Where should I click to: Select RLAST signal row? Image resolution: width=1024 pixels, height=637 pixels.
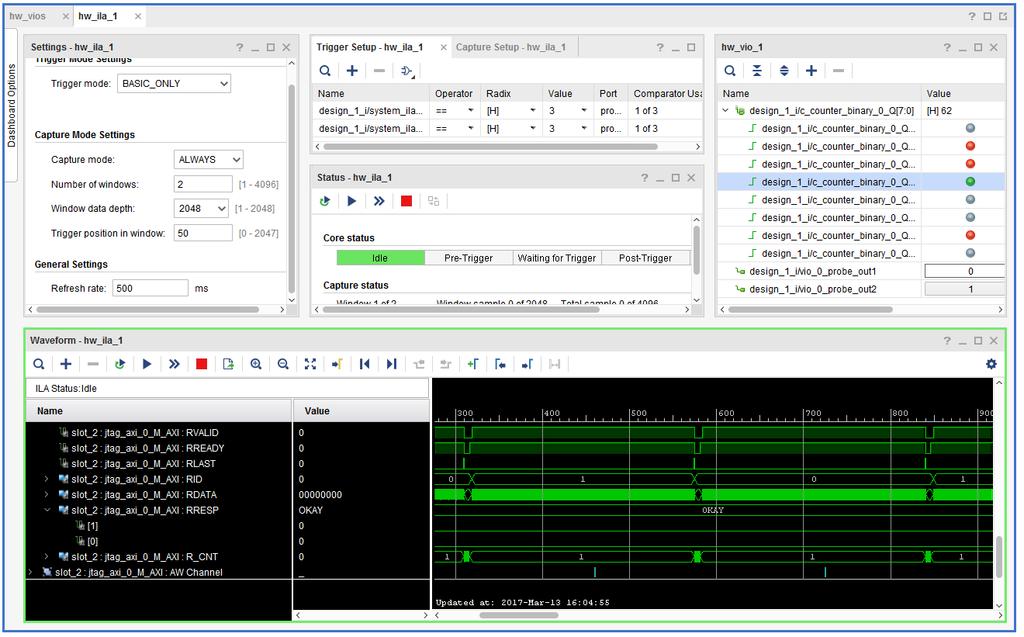(x=143, y=464)
